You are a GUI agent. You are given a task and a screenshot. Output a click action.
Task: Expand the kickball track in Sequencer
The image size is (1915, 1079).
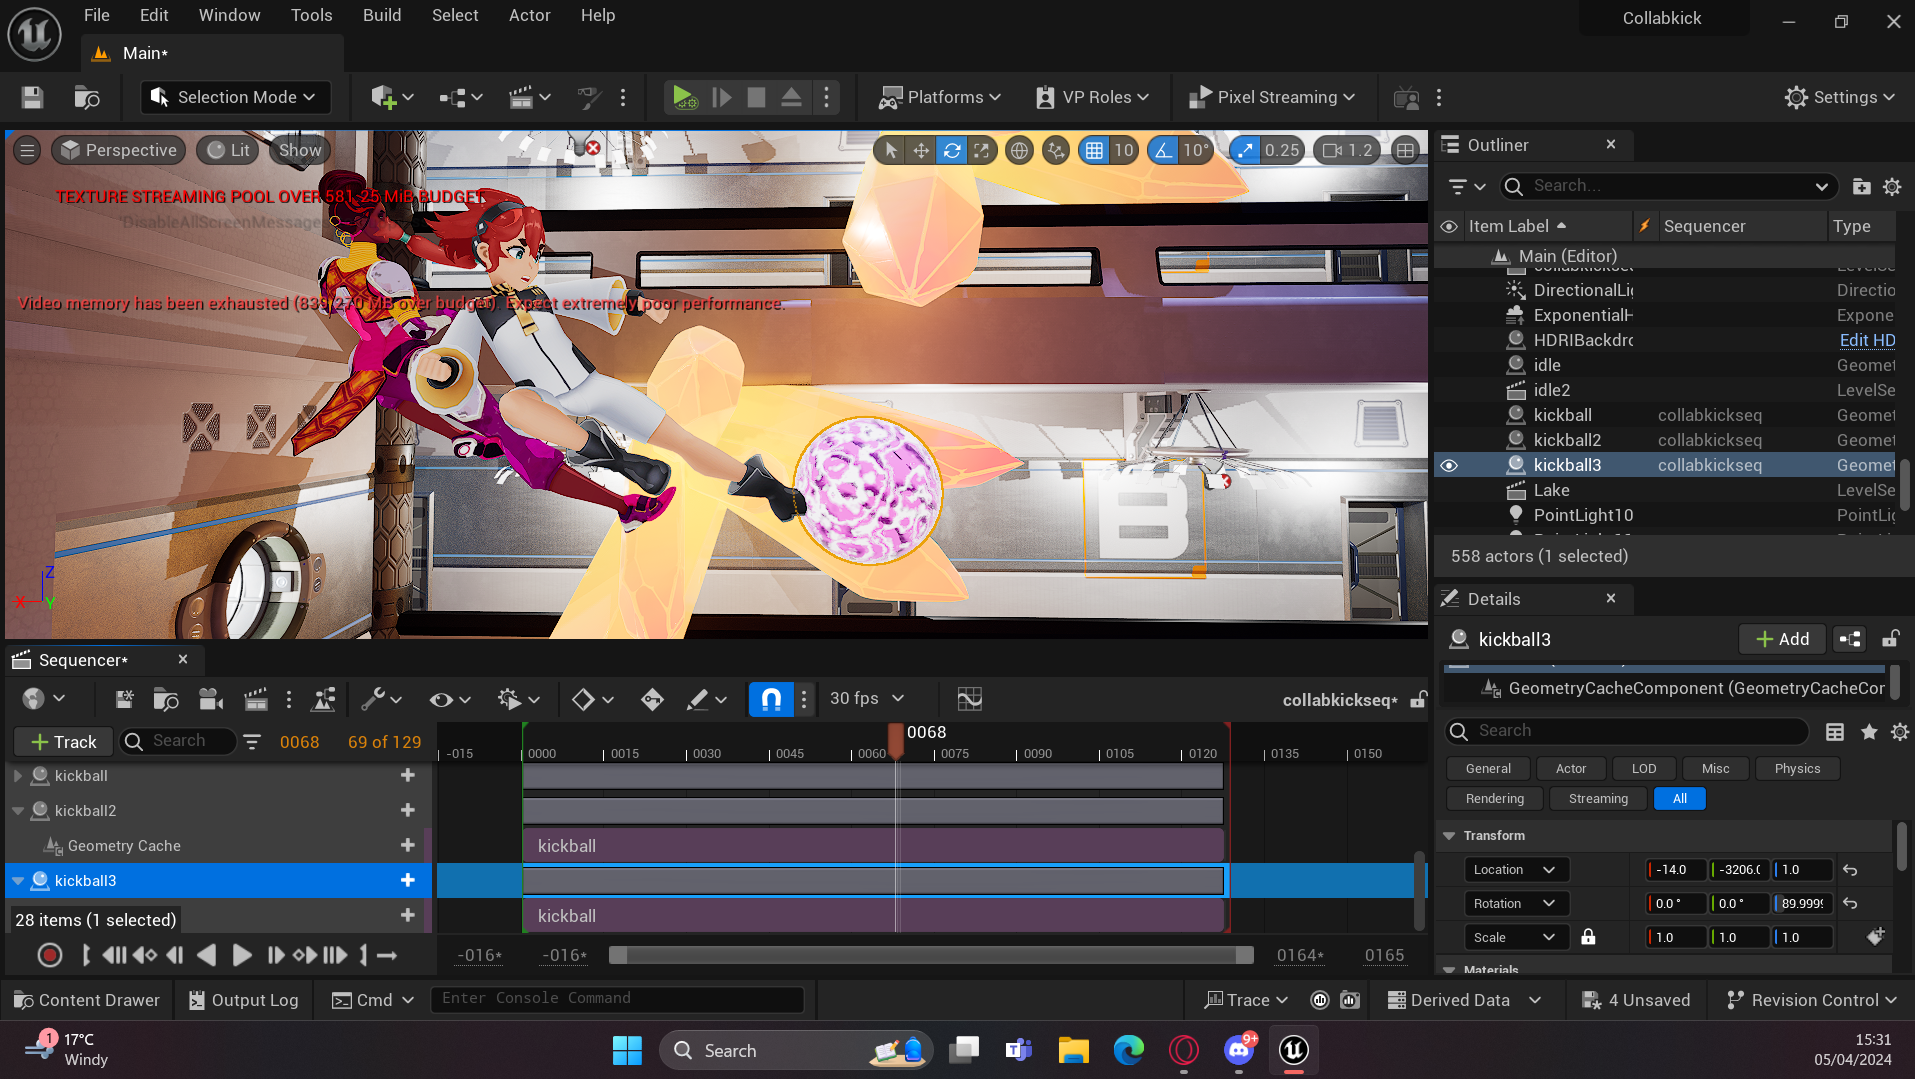17,775
